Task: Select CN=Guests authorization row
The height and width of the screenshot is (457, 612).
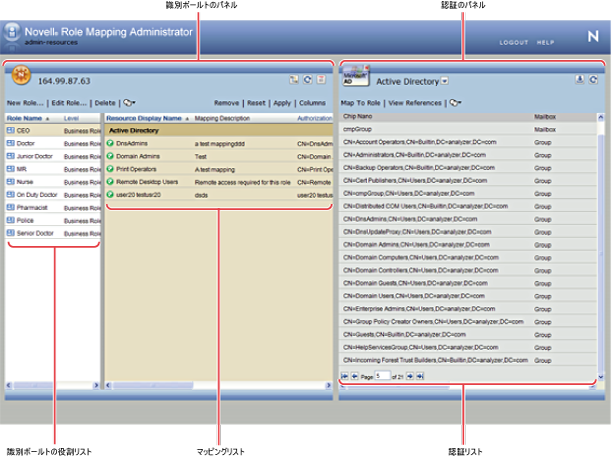Action: 468,334
